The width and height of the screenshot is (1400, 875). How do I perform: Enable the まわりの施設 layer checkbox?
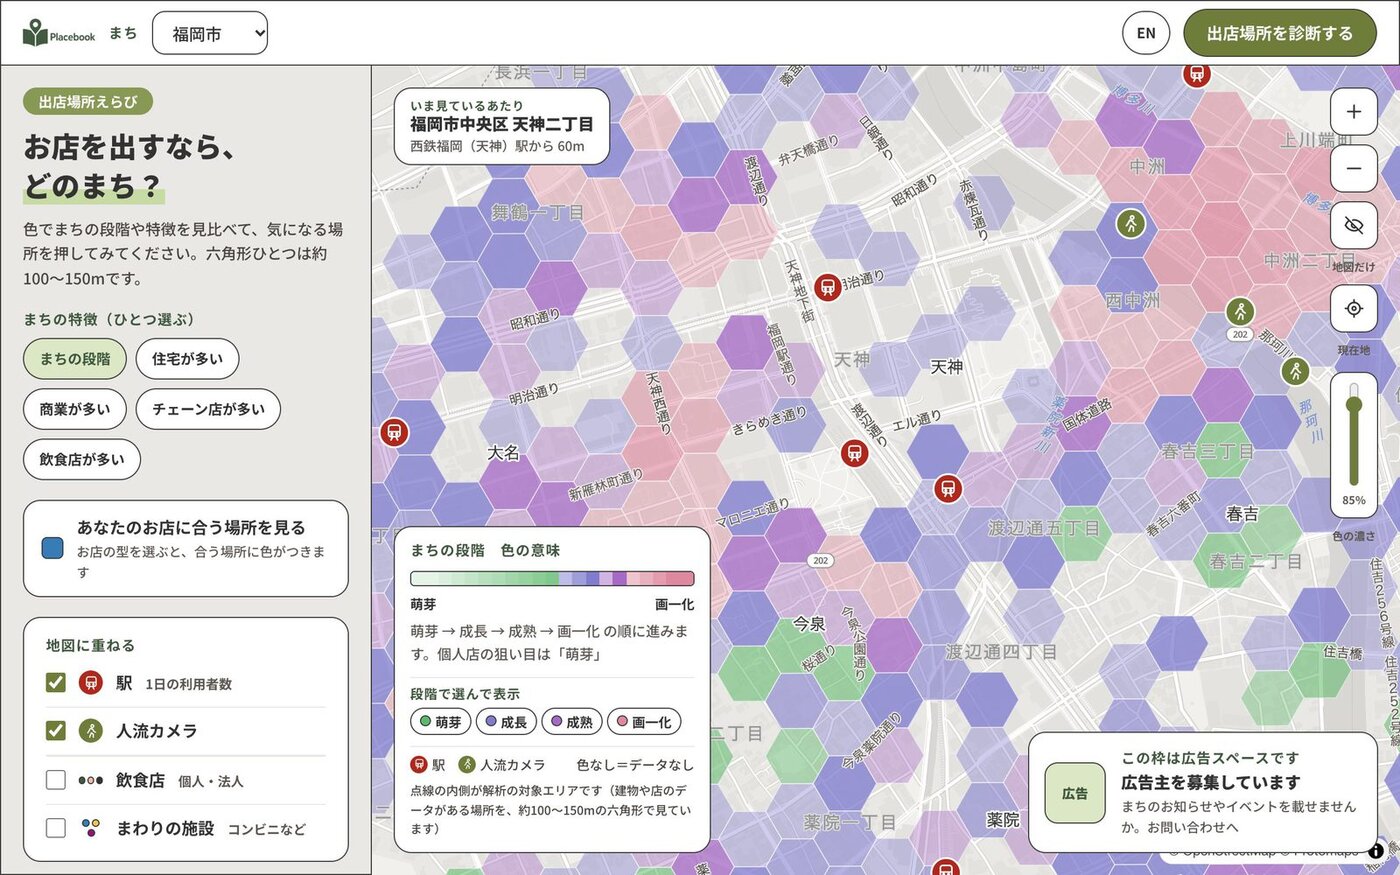coord(56,828)
